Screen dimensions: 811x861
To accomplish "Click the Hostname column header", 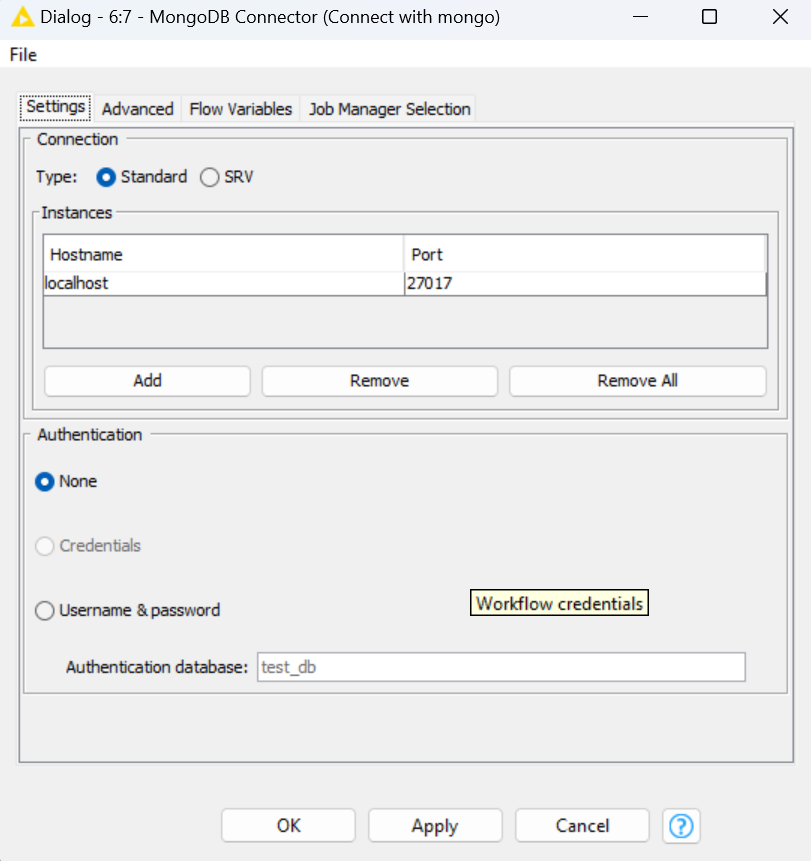I will coord(223,254).
